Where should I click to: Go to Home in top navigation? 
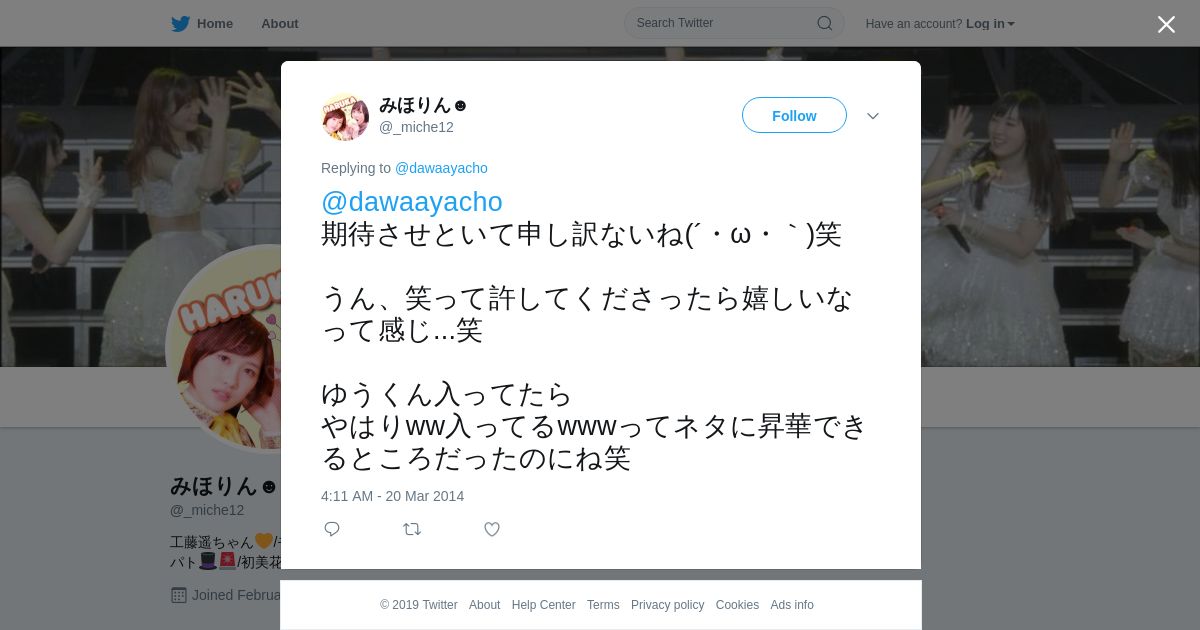click(215, 23)
